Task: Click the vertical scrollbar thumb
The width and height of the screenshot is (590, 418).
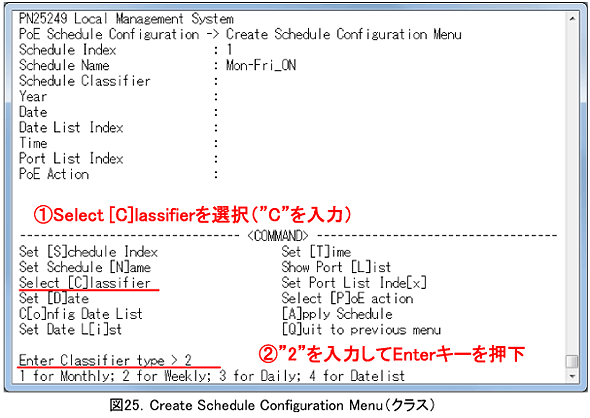Action: point(572,362)
